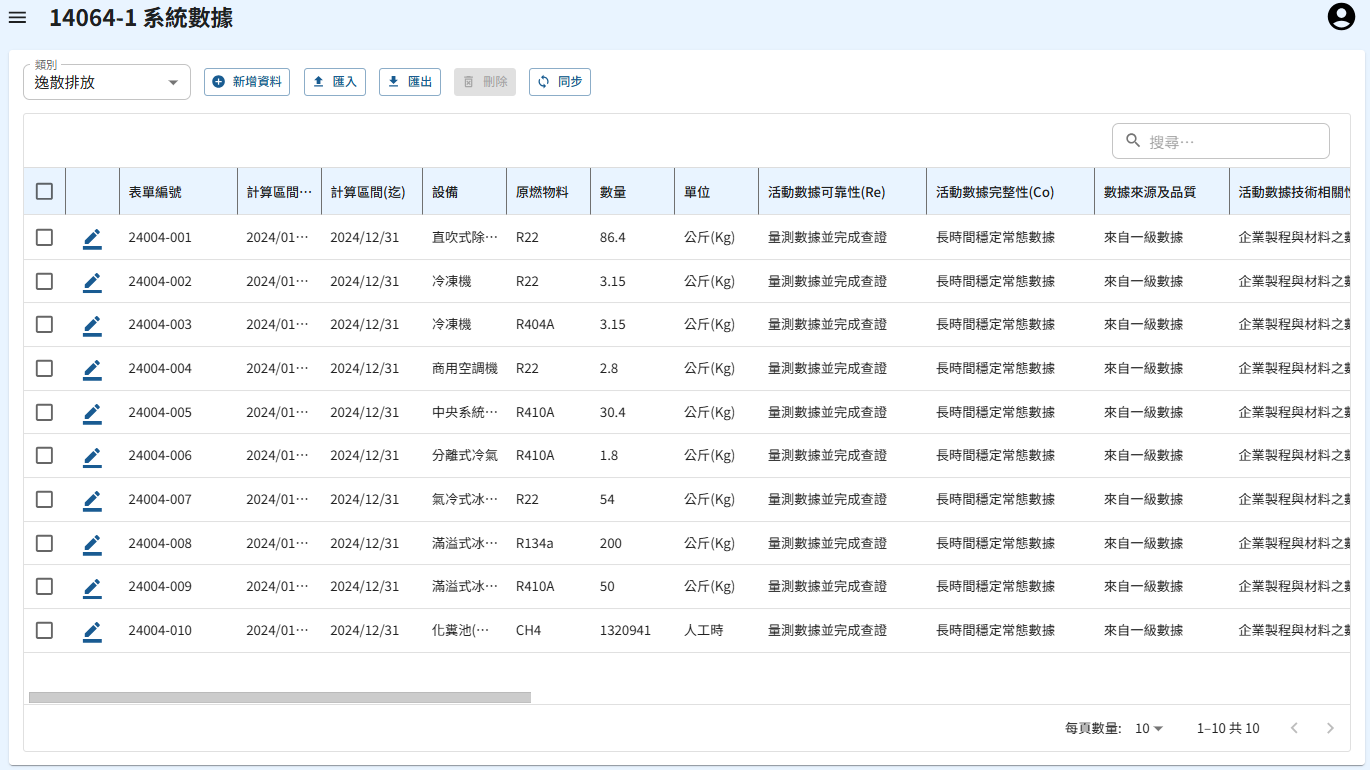Click the 1–10 共 10 pagination text
The width and height of the screenshot is (1370, 770).
point(1228,729)
